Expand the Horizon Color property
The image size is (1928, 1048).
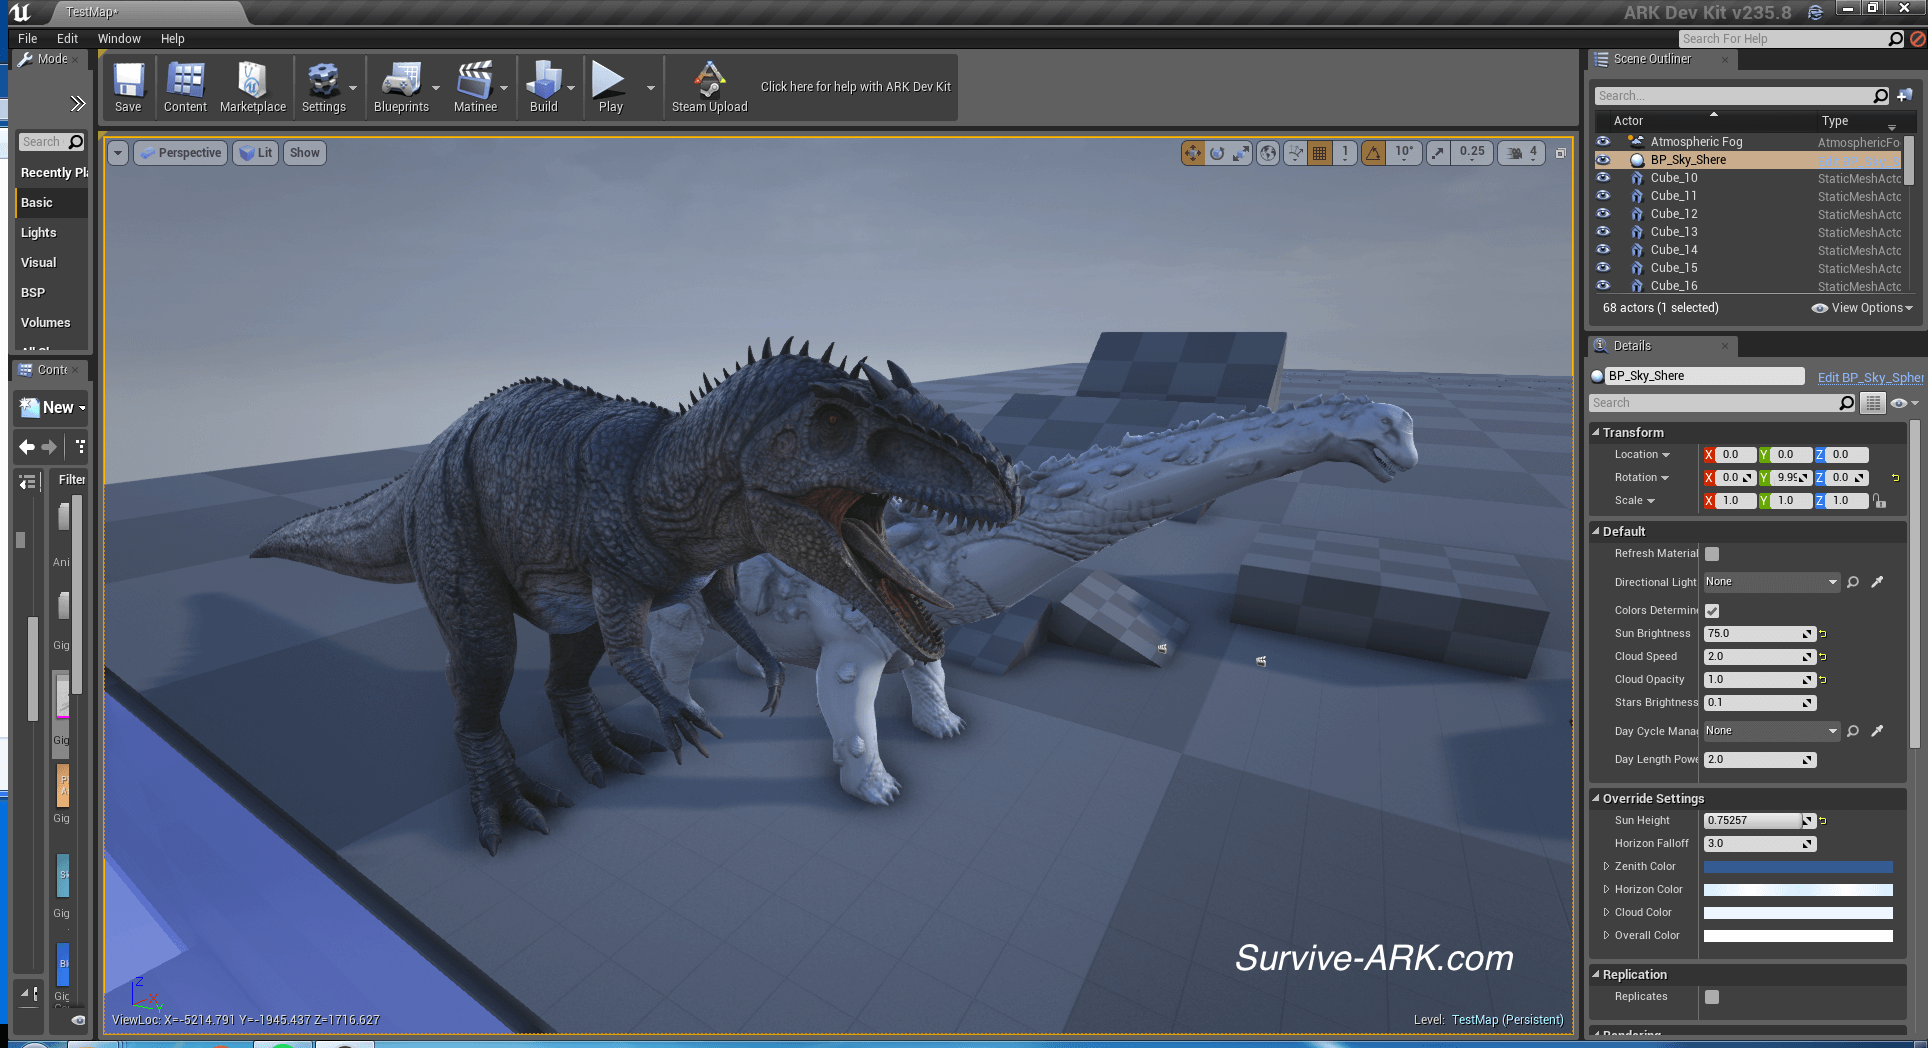(x=1606, y=890)
